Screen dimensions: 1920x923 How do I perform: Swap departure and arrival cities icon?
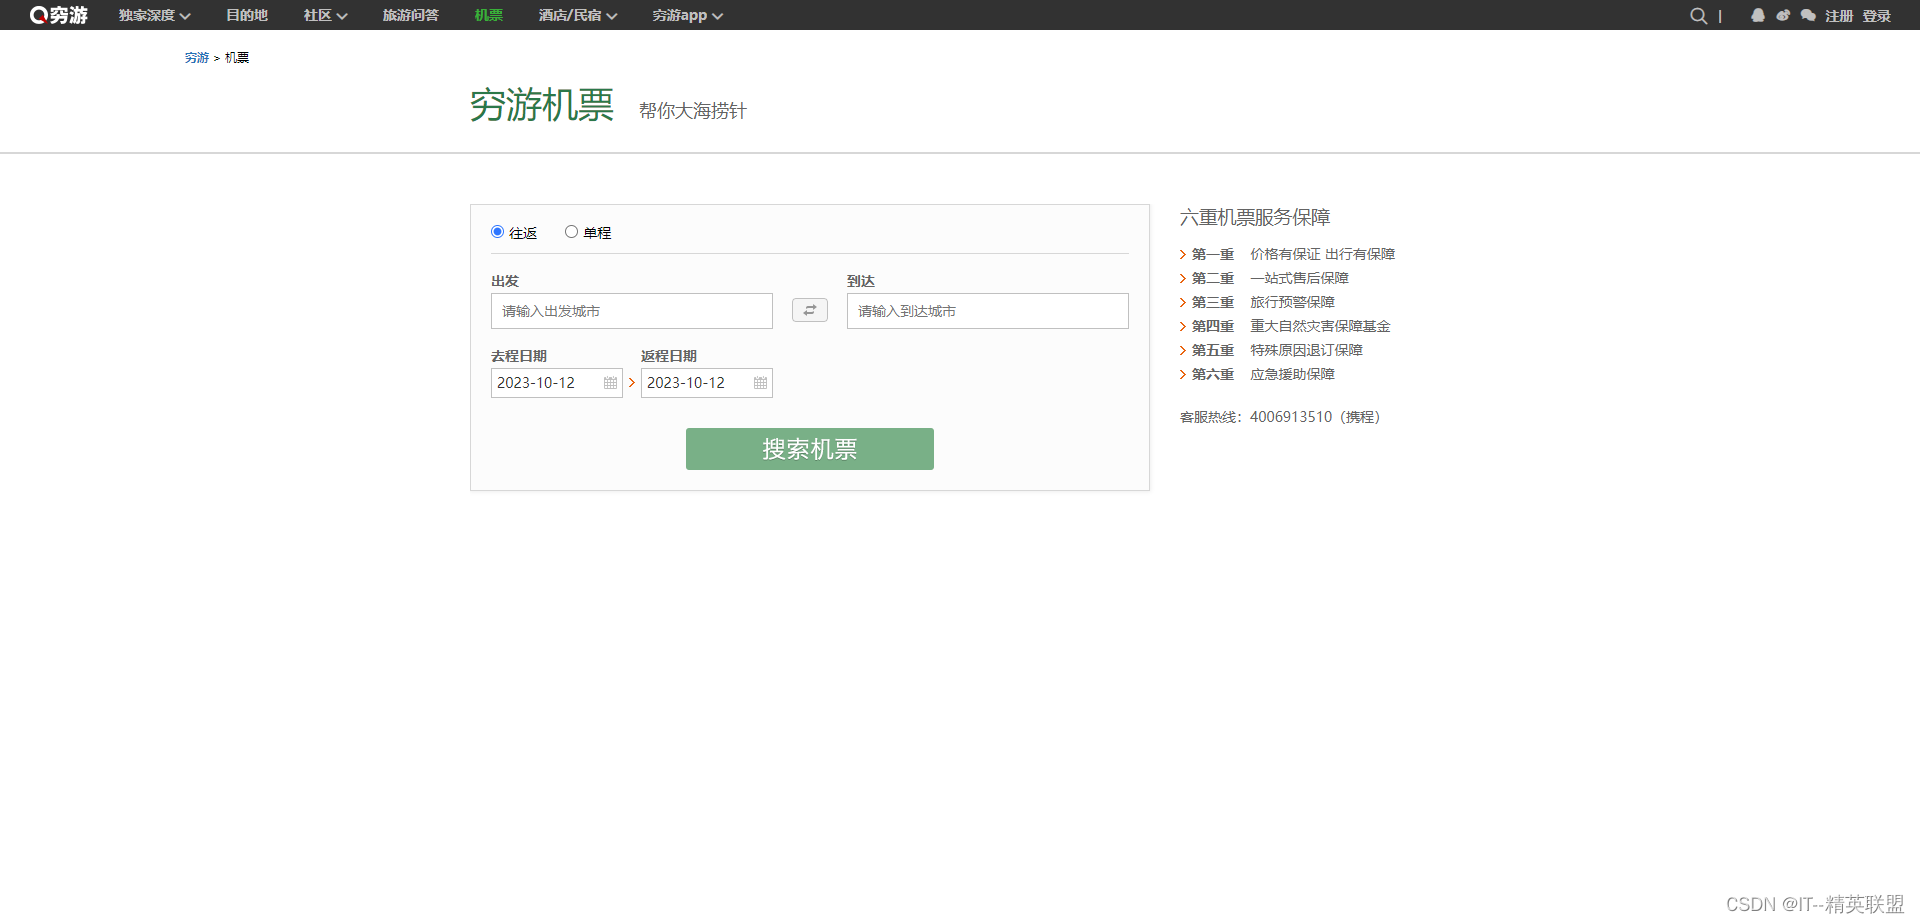pyautogui.click(x=810, y=310)
